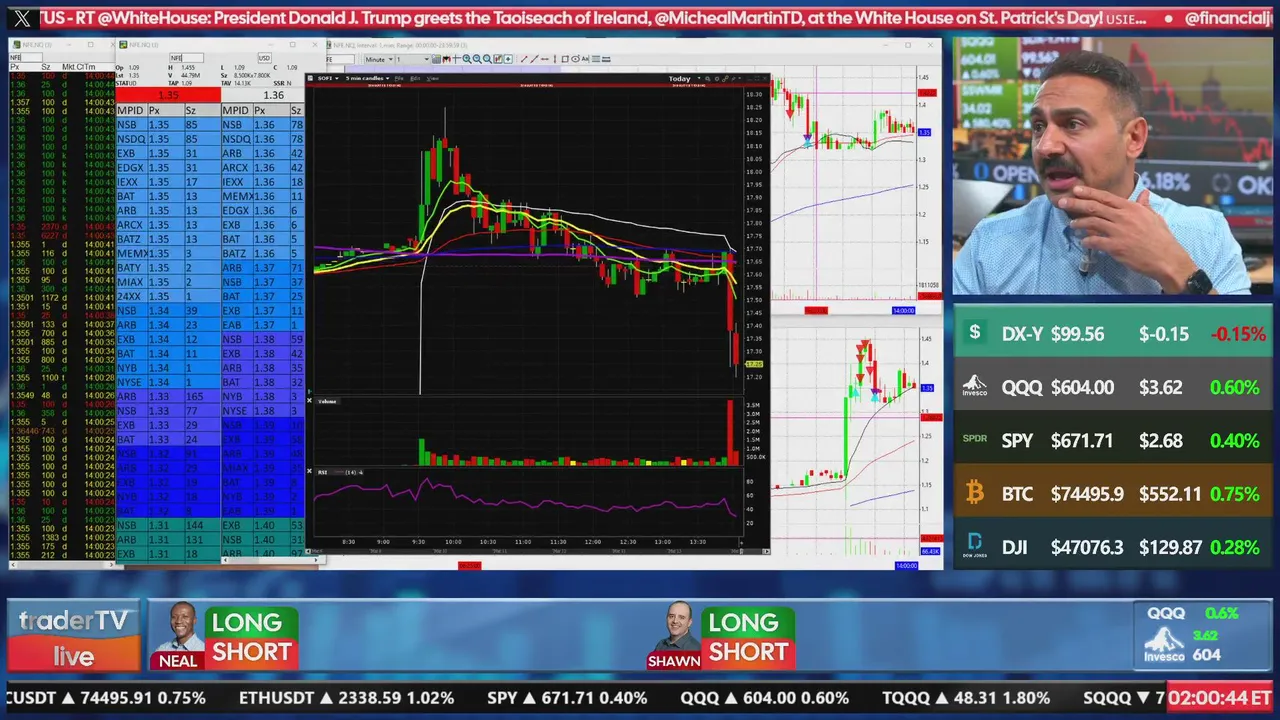1280x720 pixels.
Task: Click the 1.36 ask price box
Action: (273, 95)
